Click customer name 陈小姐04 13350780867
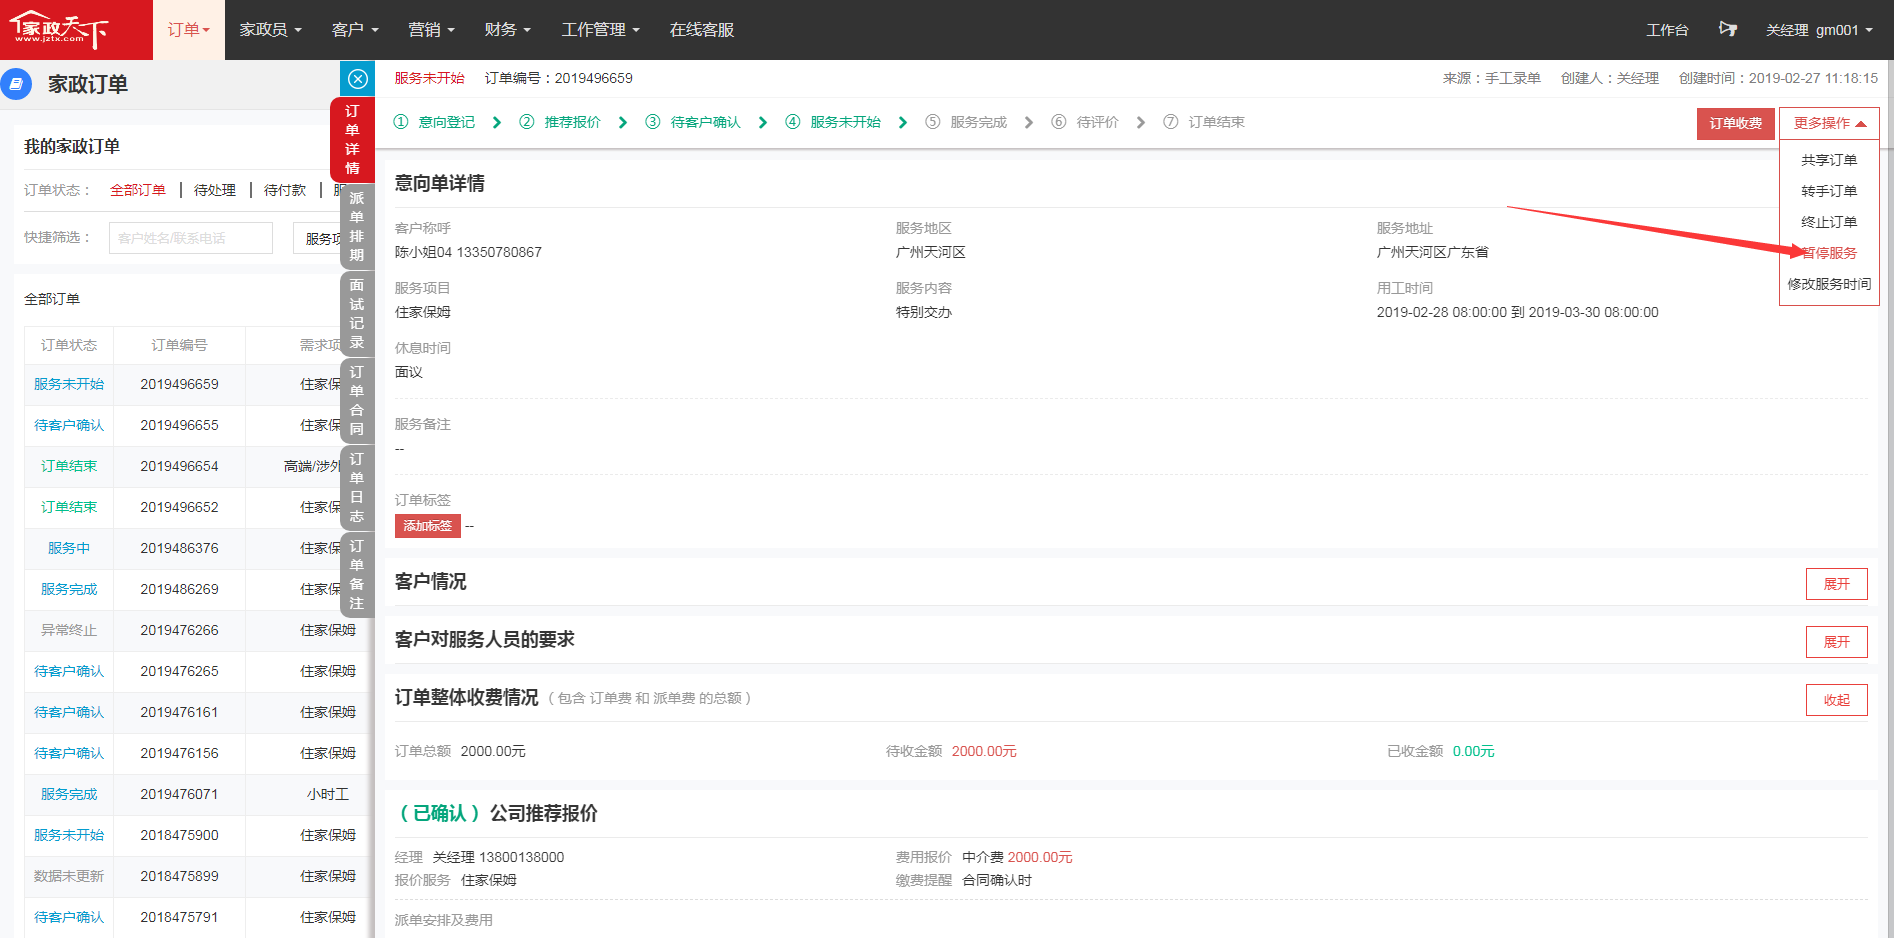Screen dimensions: 1894x938 [x=468, y=252]
